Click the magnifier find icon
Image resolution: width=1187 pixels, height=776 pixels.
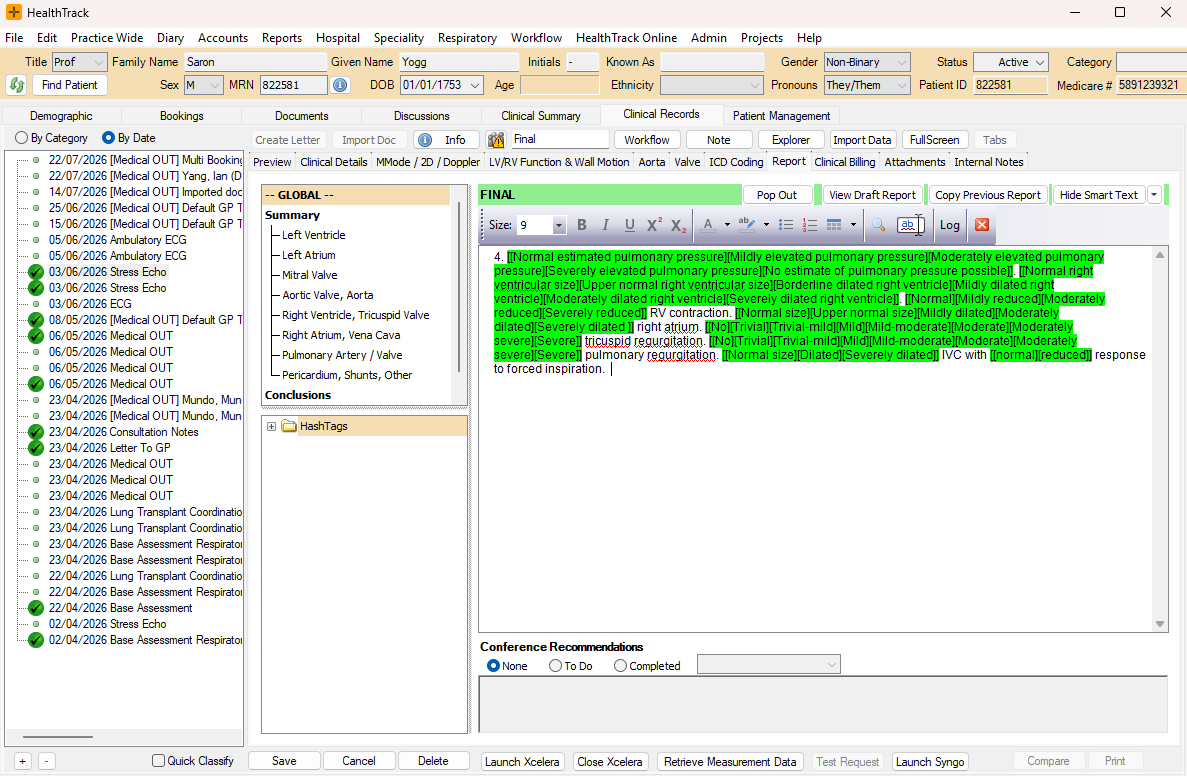[878, 225]
